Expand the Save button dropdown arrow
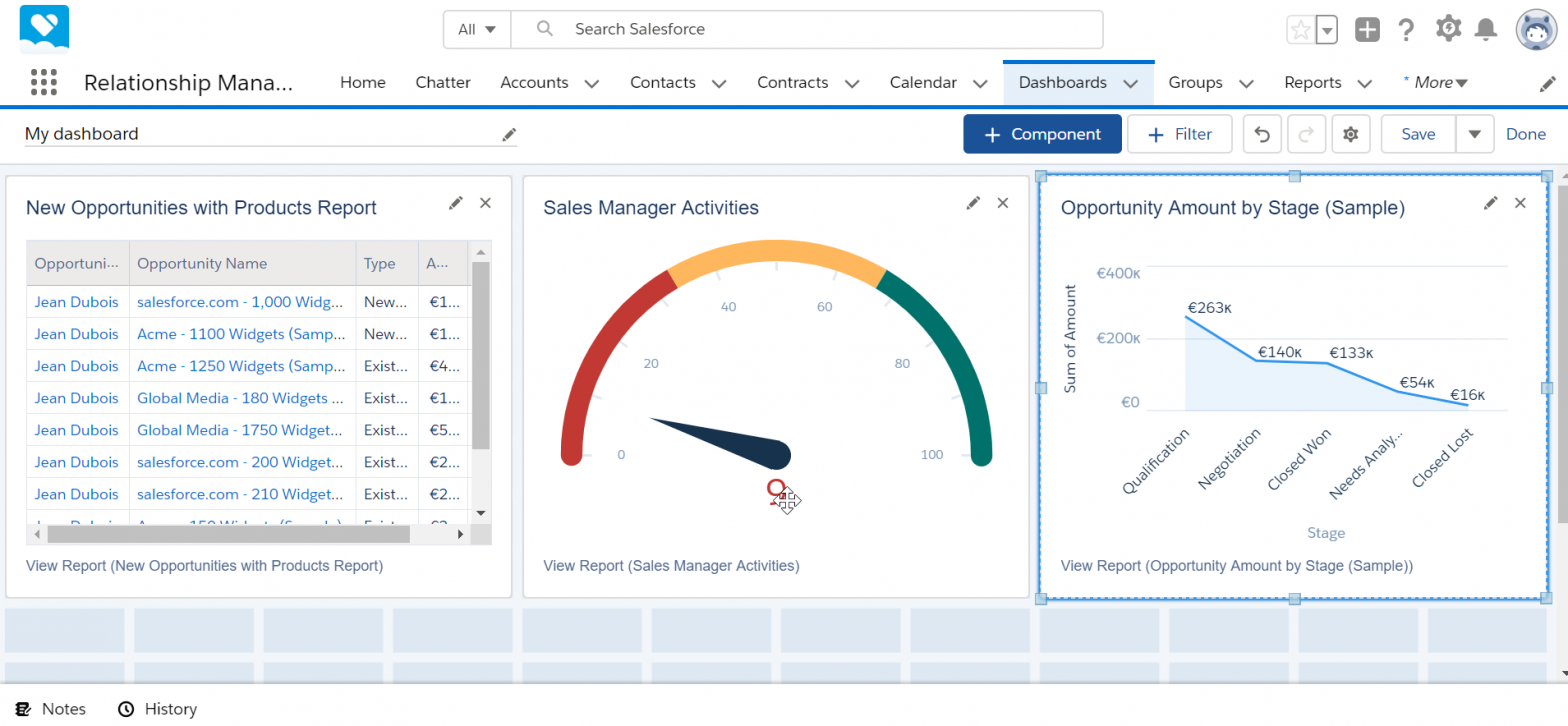This screenshot has height=726, width=1568. [1474, 134]
